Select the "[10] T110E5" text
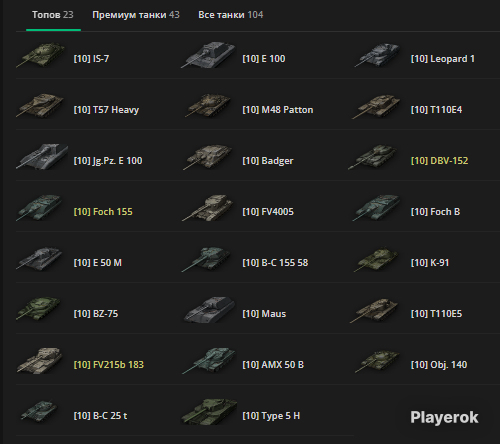The width and height of the screenshot is (500, 444). click(x=436, y=314)
